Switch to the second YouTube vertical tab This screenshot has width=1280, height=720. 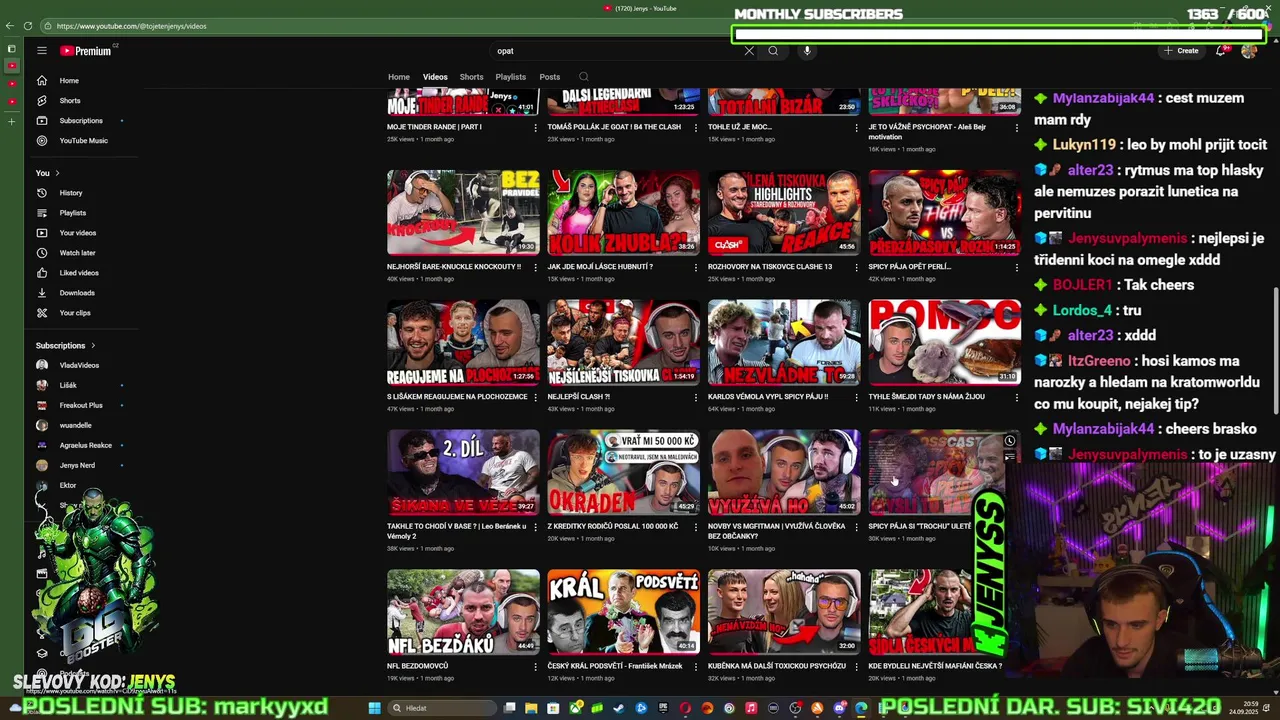(11, 84)
